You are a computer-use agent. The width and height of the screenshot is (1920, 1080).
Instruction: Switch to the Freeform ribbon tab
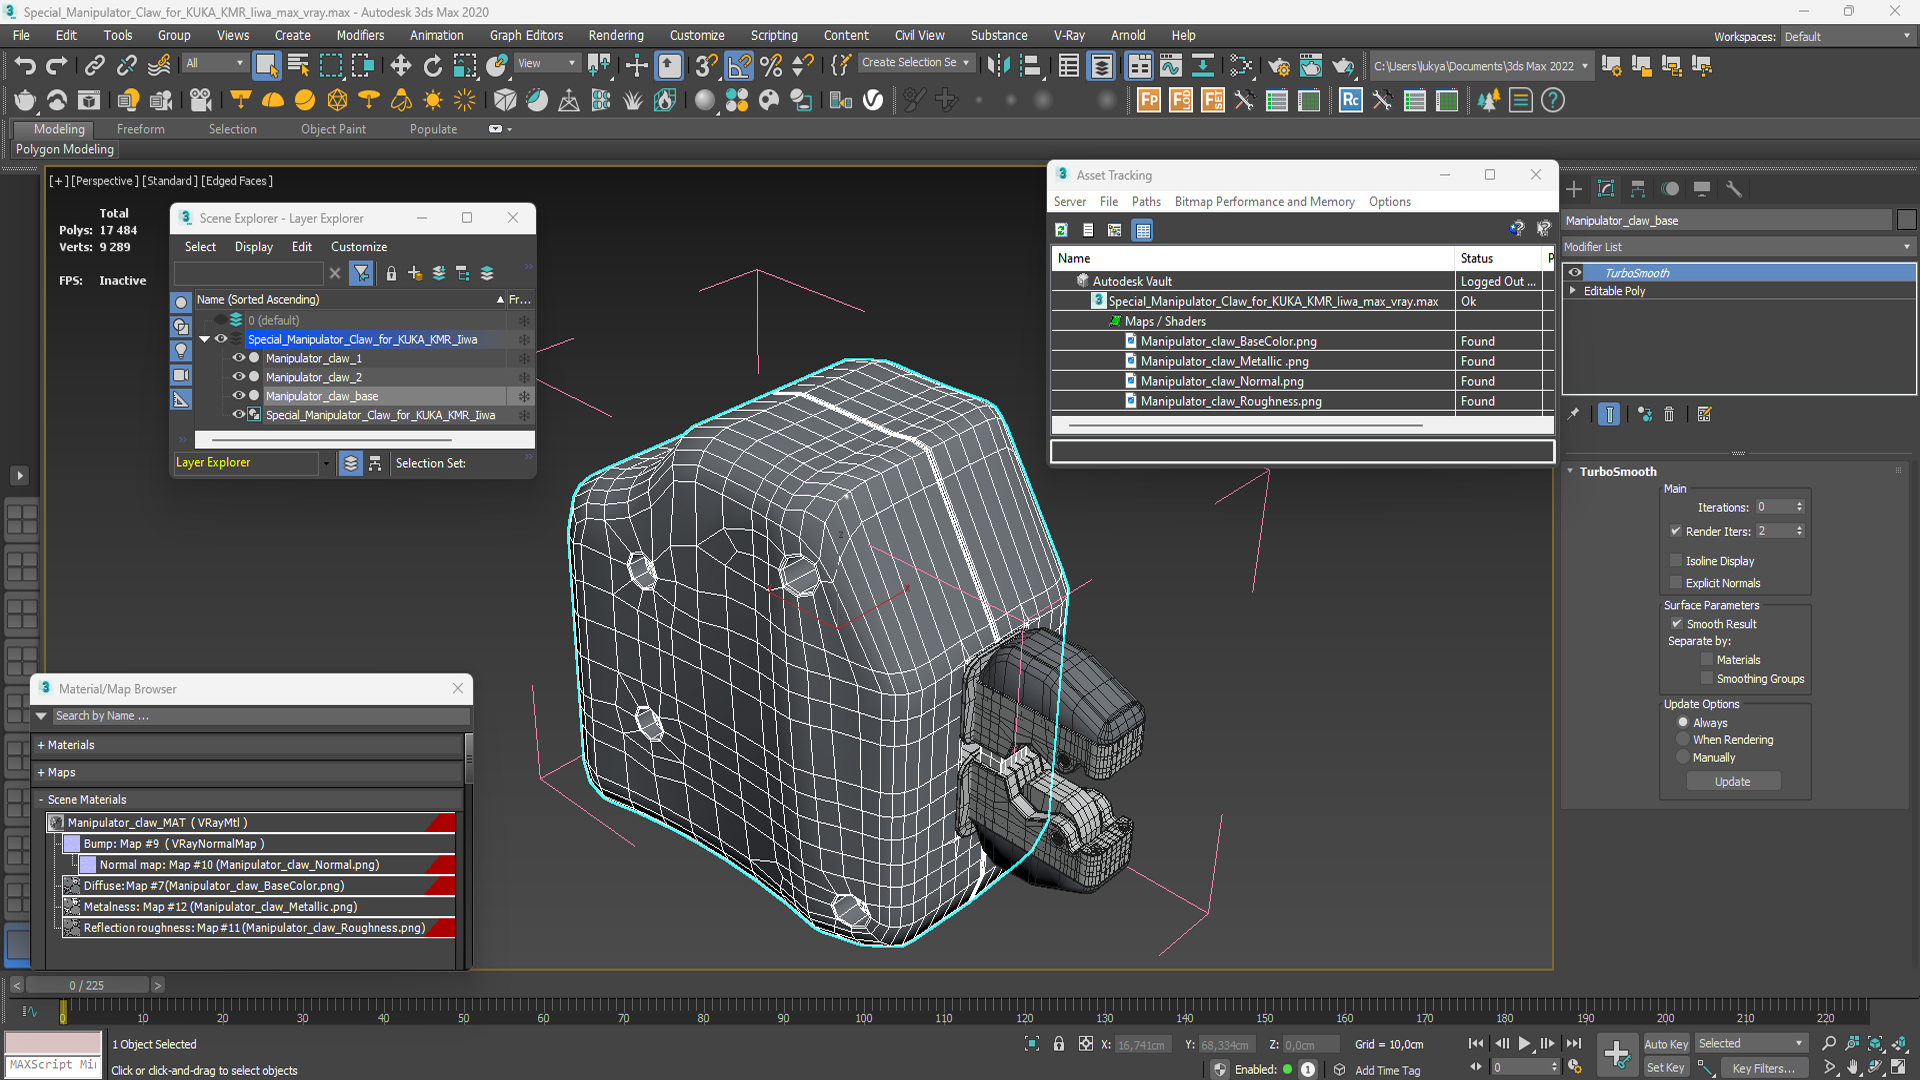(140, 129)
